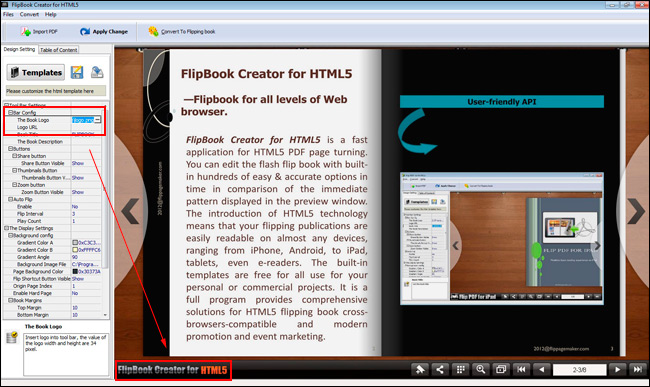Jump to last page button
The image size is (650, 387).
[x=638, y=369]
